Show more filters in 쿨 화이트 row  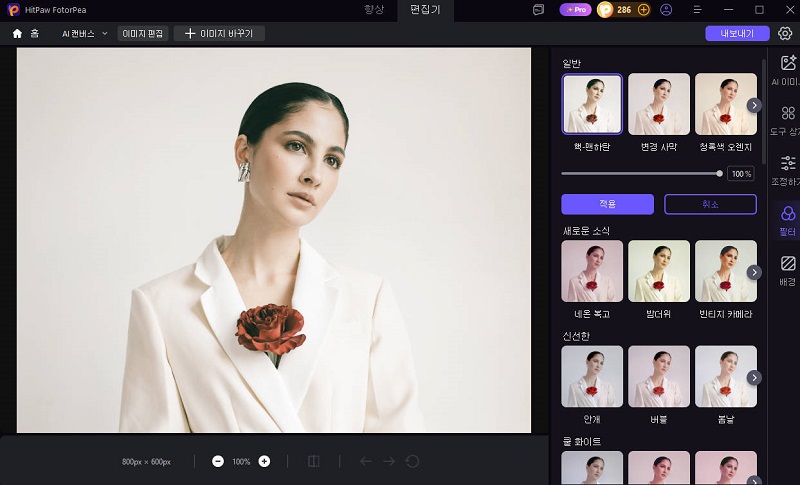pos(754,480)
